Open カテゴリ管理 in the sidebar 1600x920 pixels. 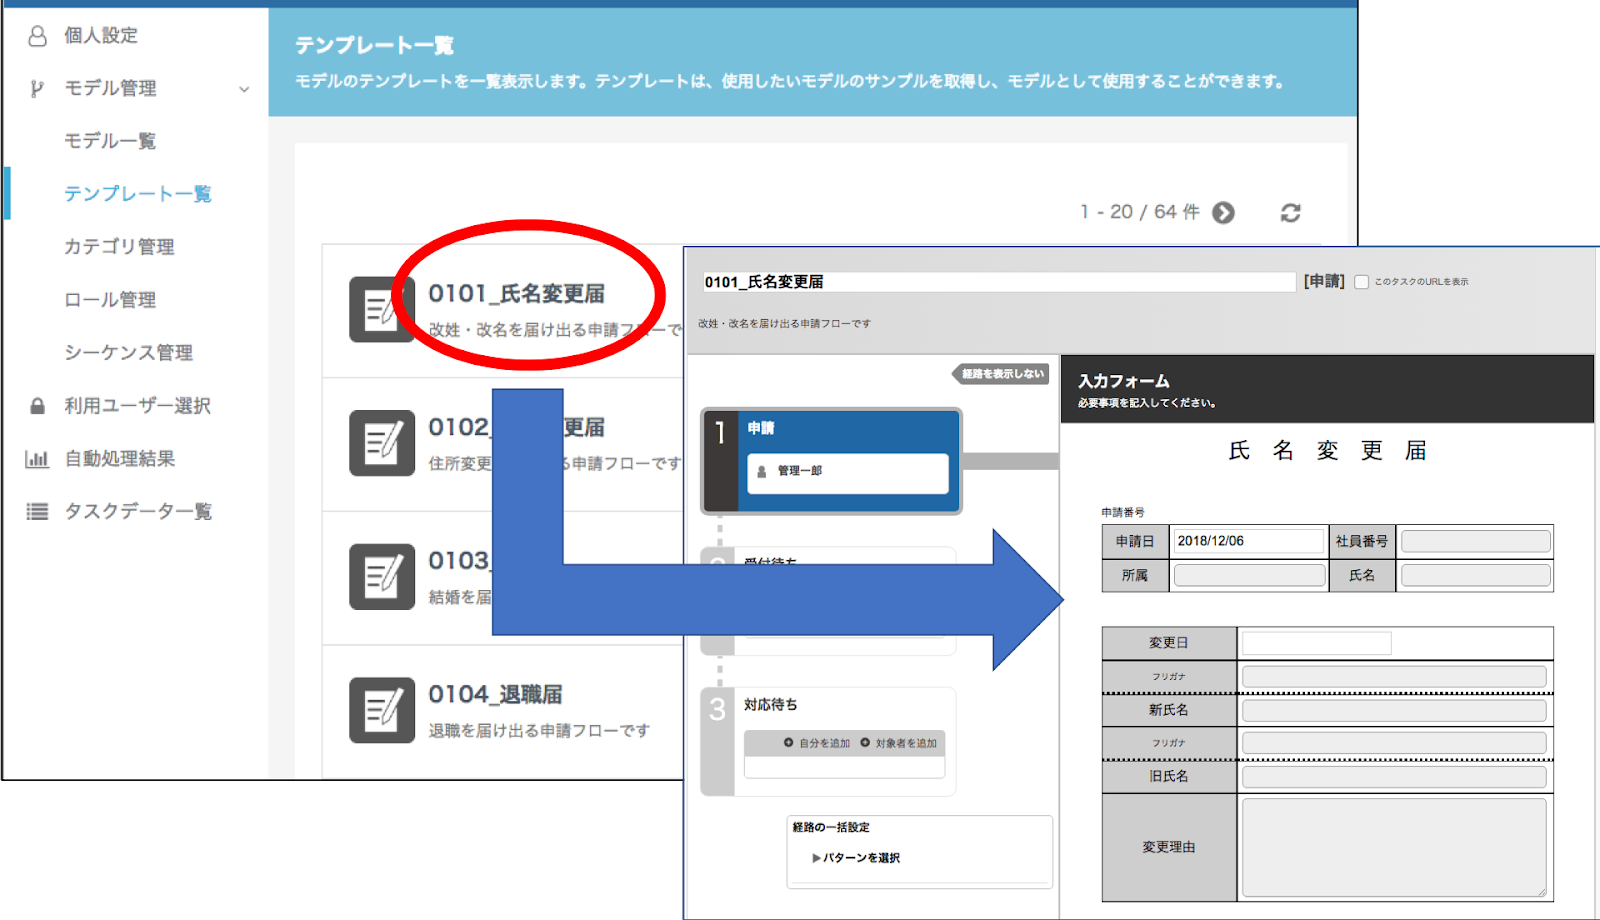click(x=119, y=247)
